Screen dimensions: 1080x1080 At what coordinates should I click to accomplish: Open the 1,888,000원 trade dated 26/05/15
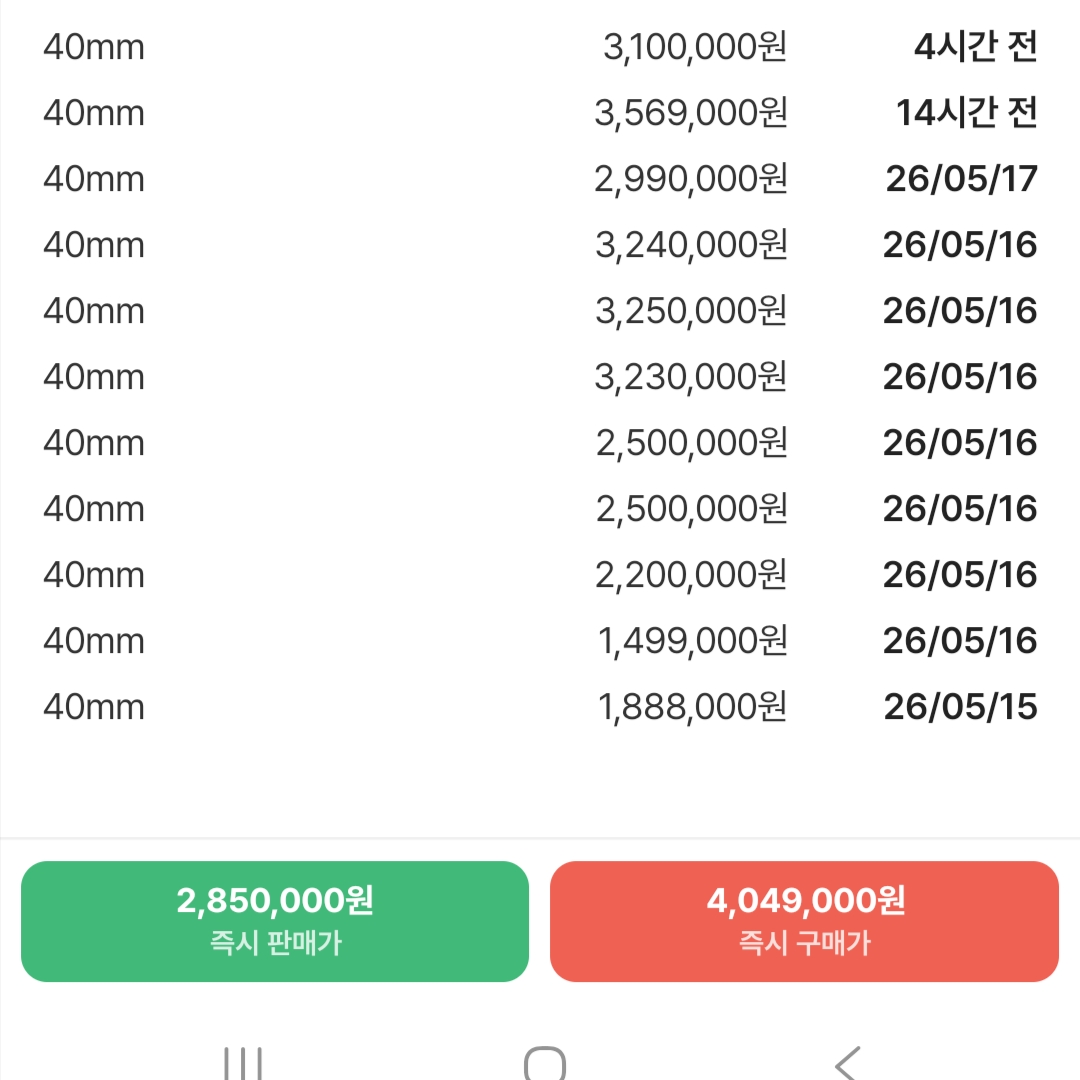(x=540, y=707)
